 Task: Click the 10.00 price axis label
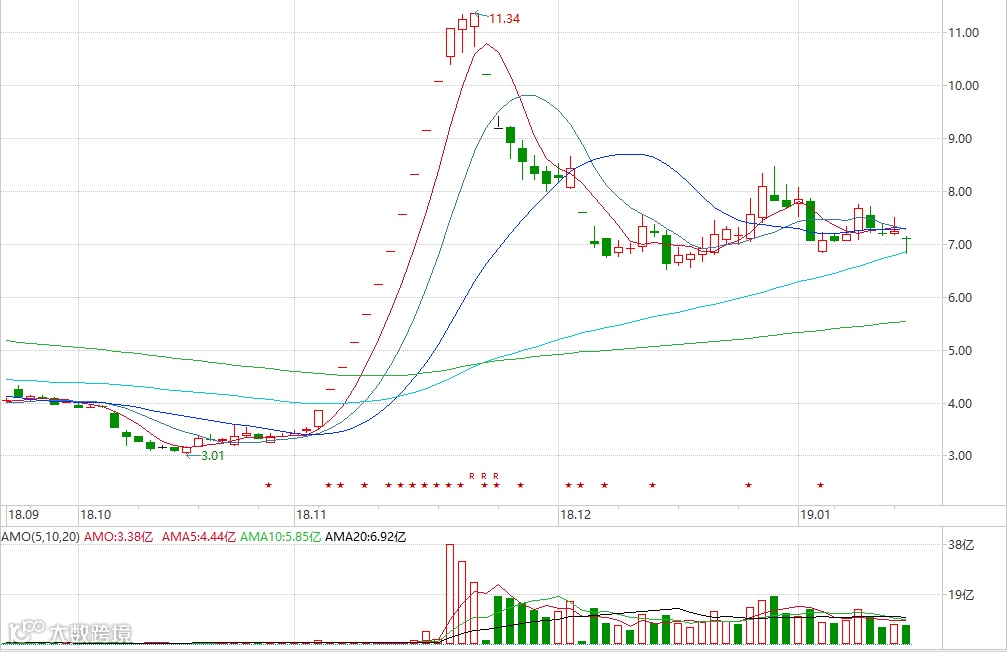[x=963, y=85]
